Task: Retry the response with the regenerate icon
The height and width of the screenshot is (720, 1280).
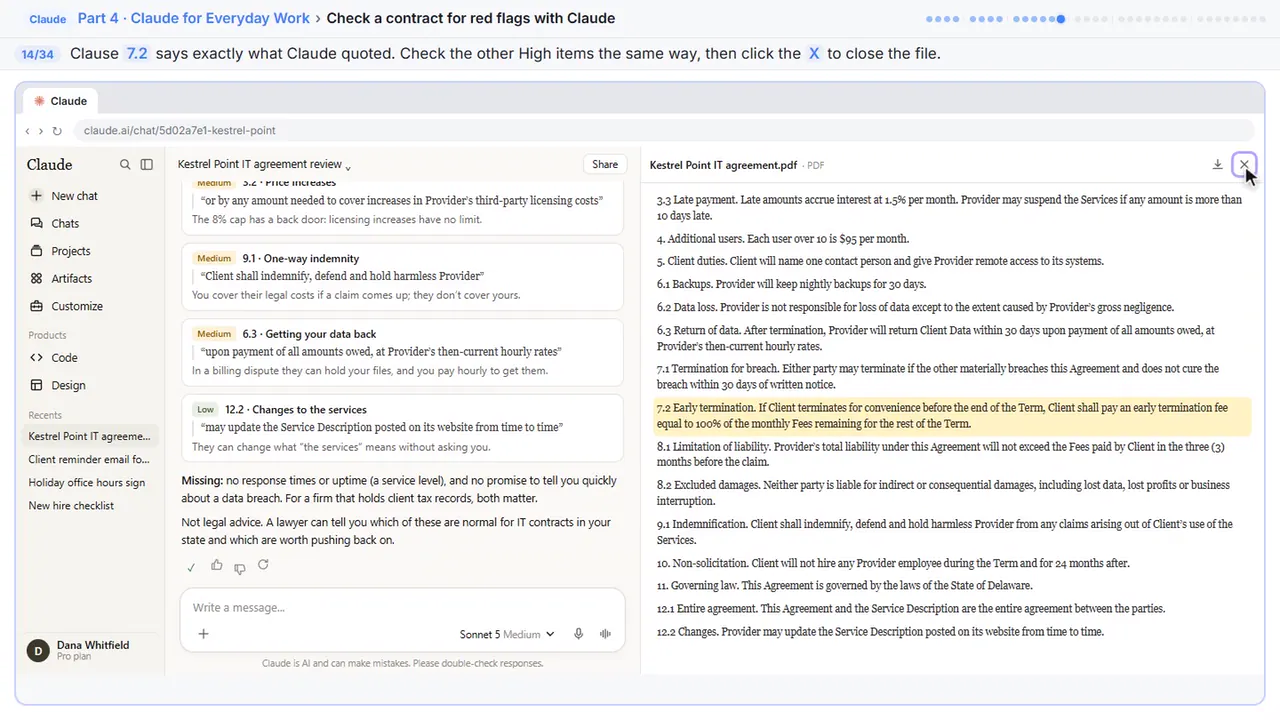Action: pos(263,566)
